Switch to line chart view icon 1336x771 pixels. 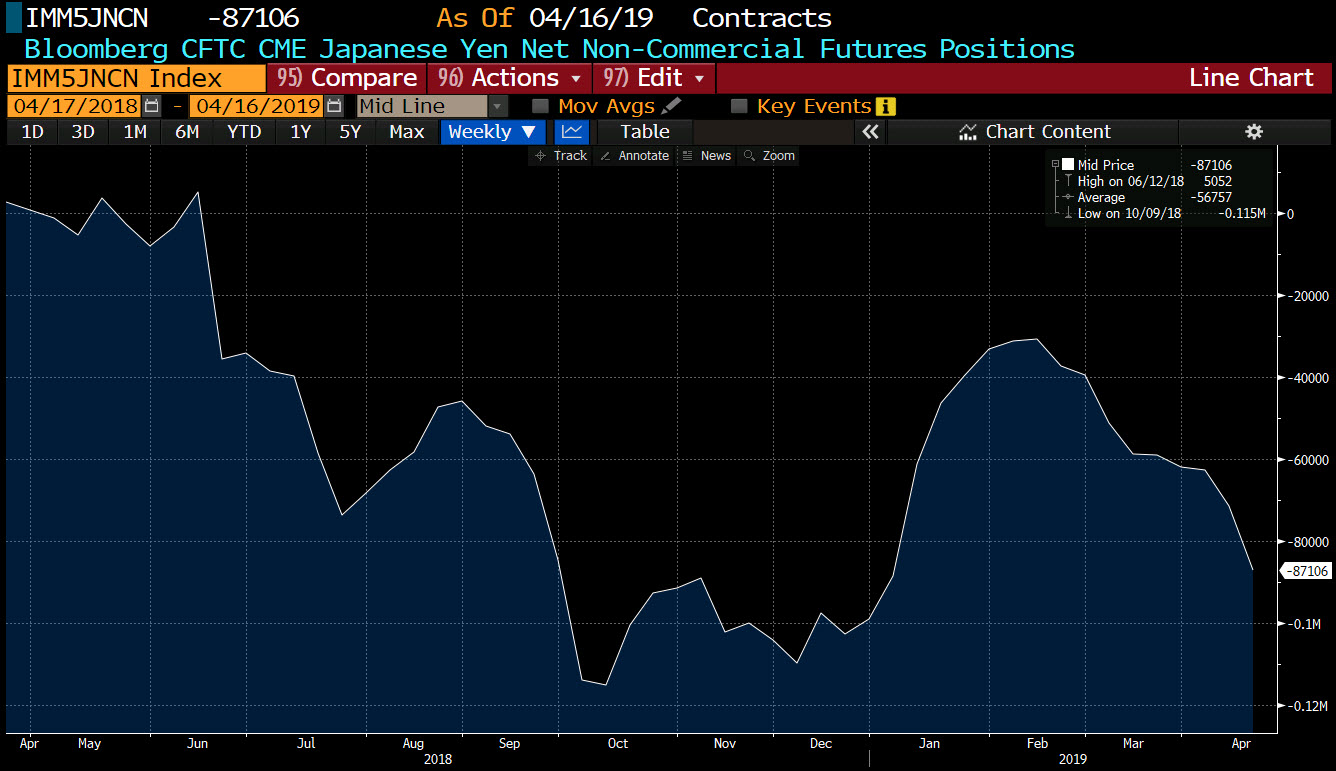571,132
